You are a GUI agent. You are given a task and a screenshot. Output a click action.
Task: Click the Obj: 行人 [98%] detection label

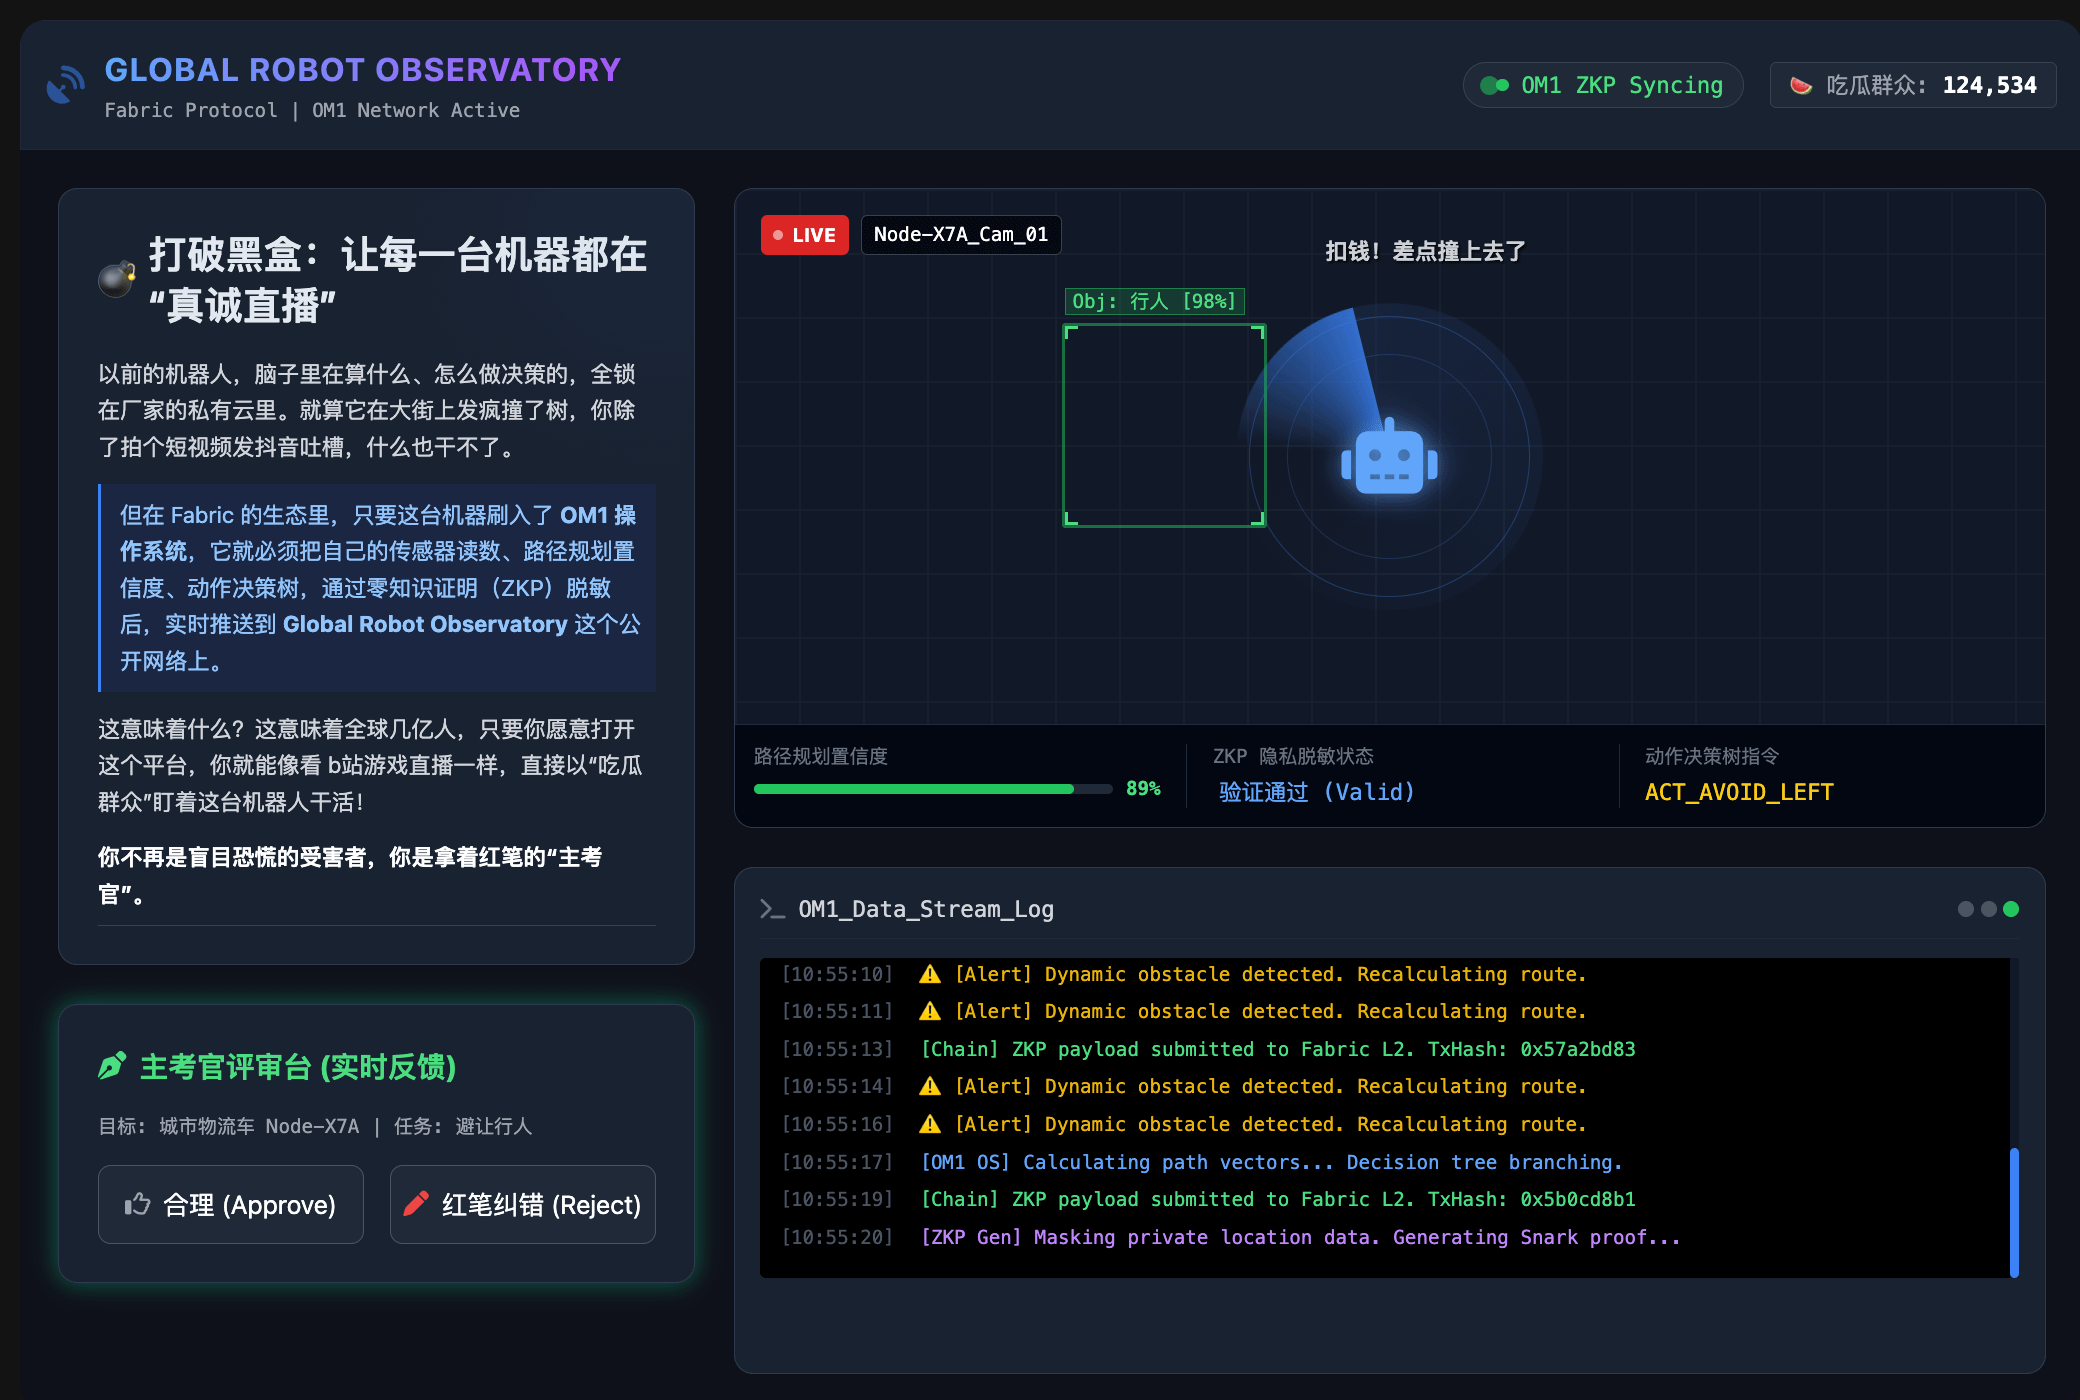pos(1154,301)
